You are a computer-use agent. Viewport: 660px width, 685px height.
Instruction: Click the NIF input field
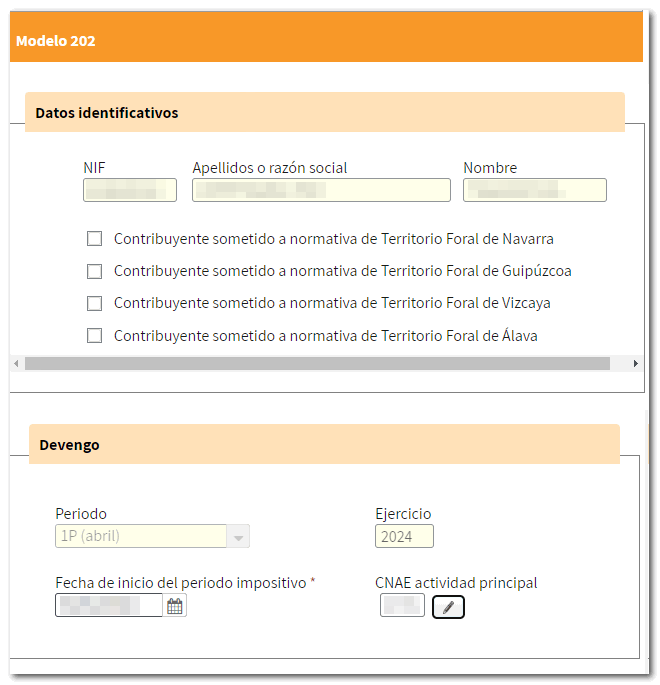[130, 190]
